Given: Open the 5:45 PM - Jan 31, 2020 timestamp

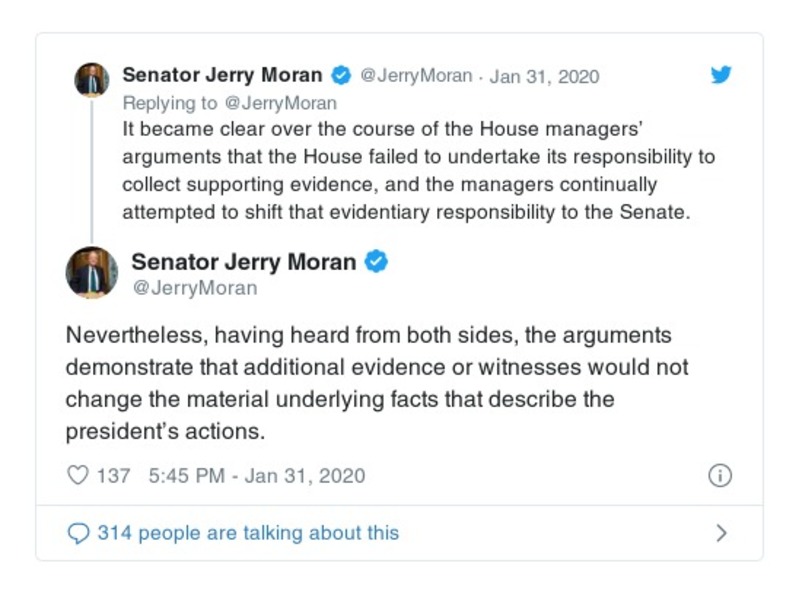Looking at the screenshot, I should tap(256, 475).
